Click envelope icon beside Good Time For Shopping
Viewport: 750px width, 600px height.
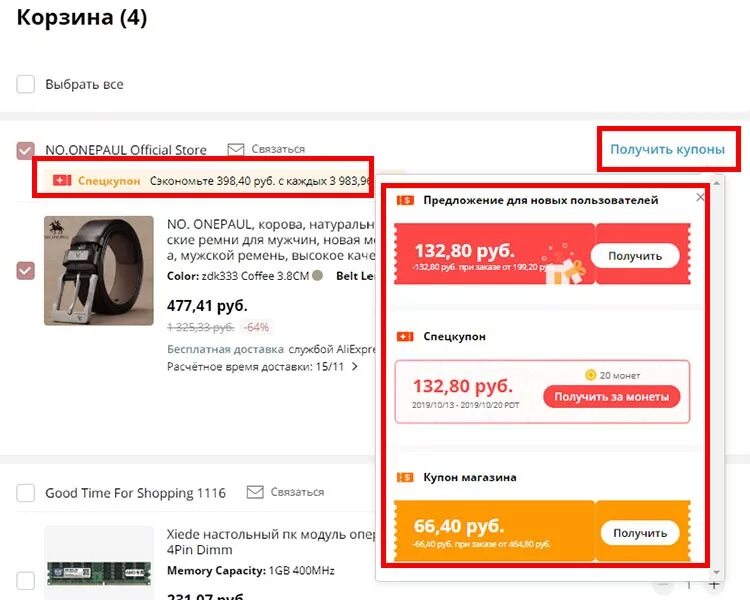tap(255, 492)
